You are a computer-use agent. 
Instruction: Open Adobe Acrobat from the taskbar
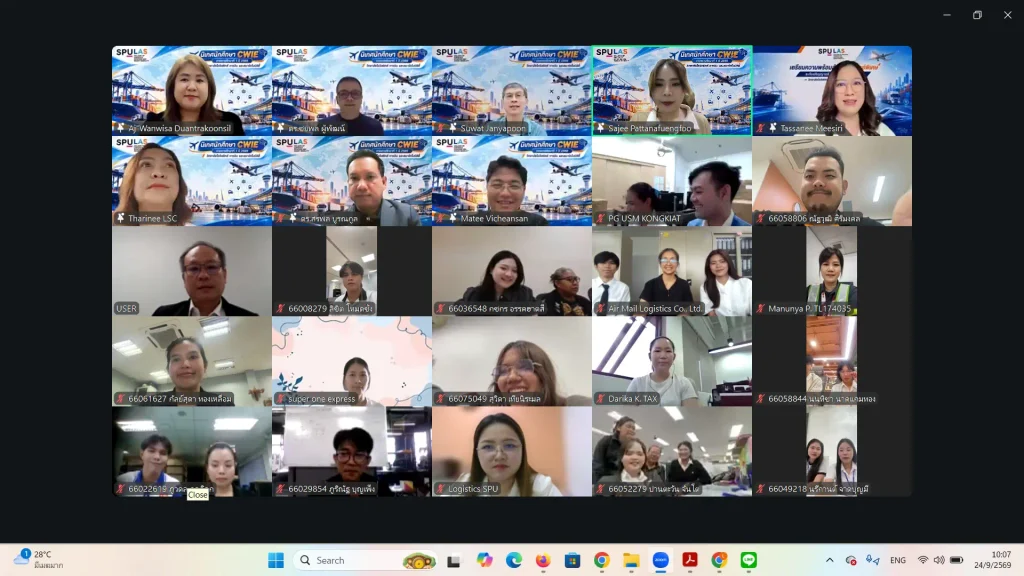pos(690,560)
